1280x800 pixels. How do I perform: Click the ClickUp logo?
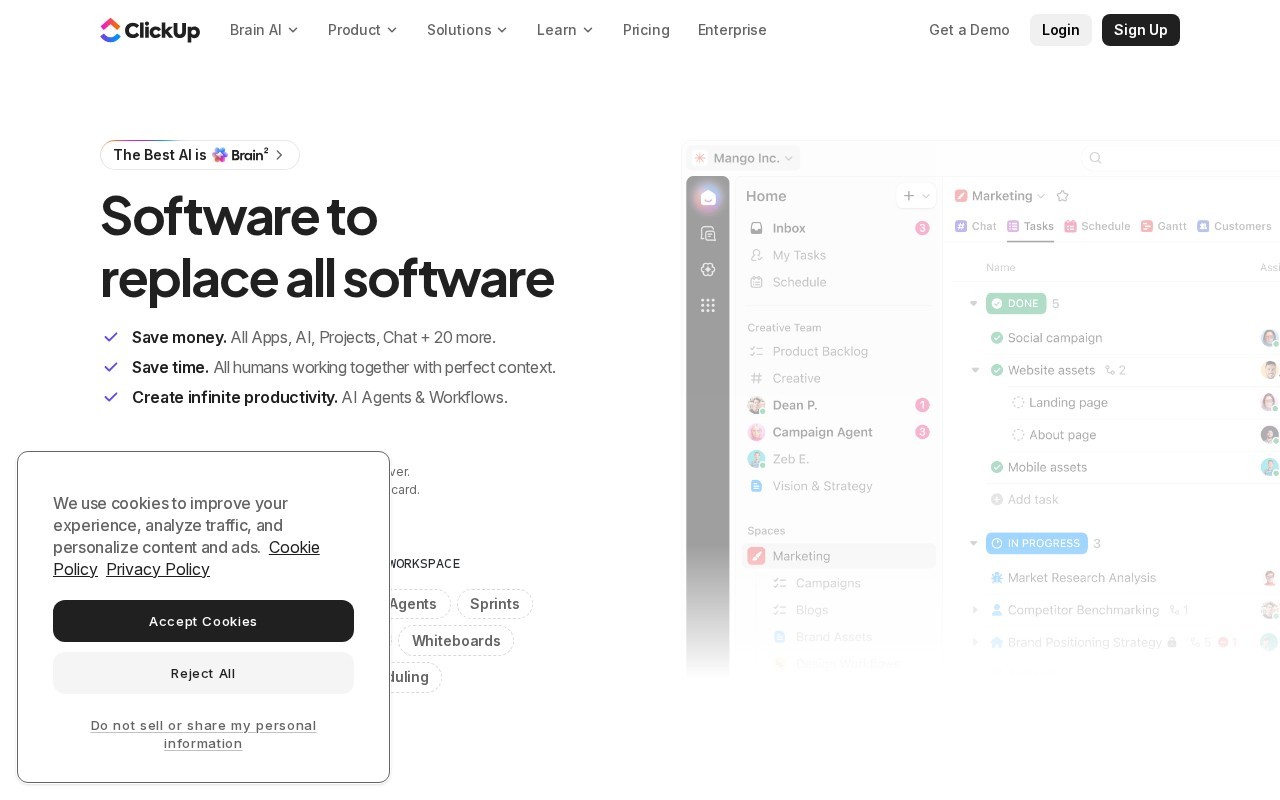click(x=150, y=30)
